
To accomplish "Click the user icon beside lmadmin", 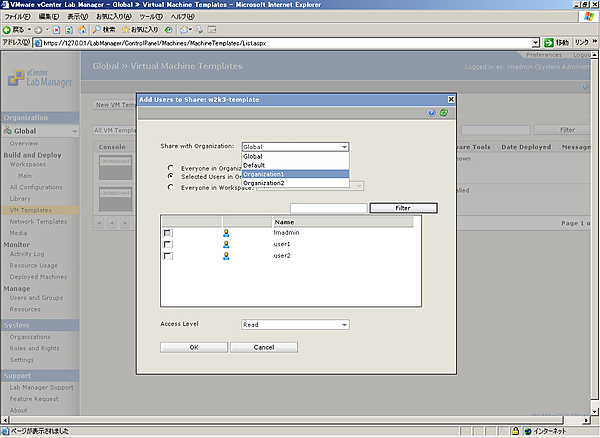I will (x=227, y=232).
